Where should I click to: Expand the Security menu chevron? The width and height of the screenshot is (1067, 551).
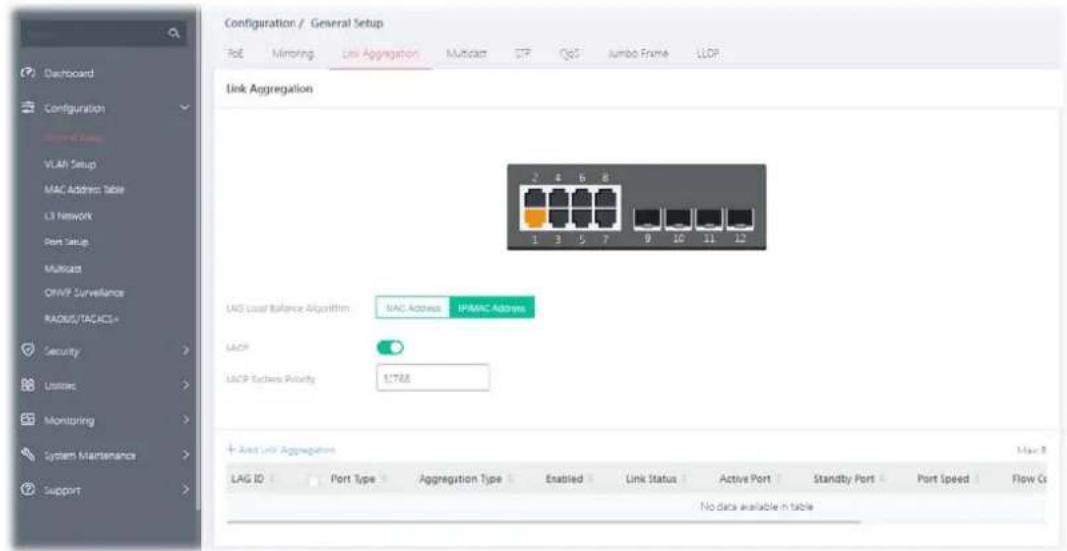click(x=186, y=350)
